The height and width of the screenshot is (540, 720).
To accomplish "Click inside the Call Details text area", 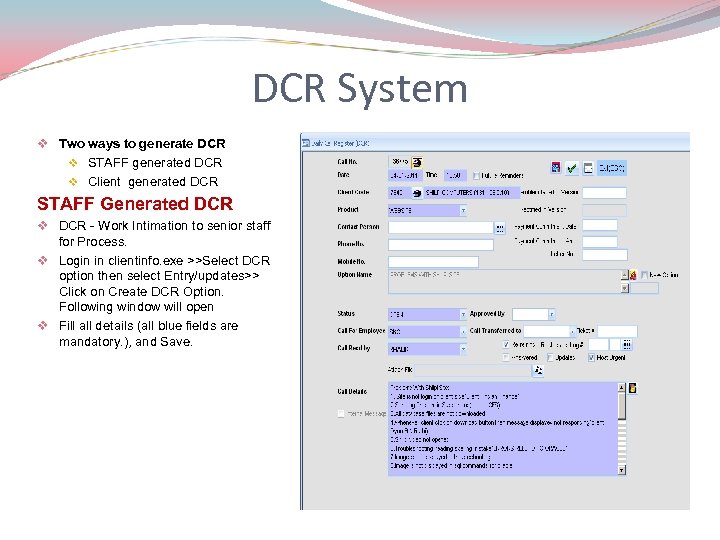I will tap(503, 428).
